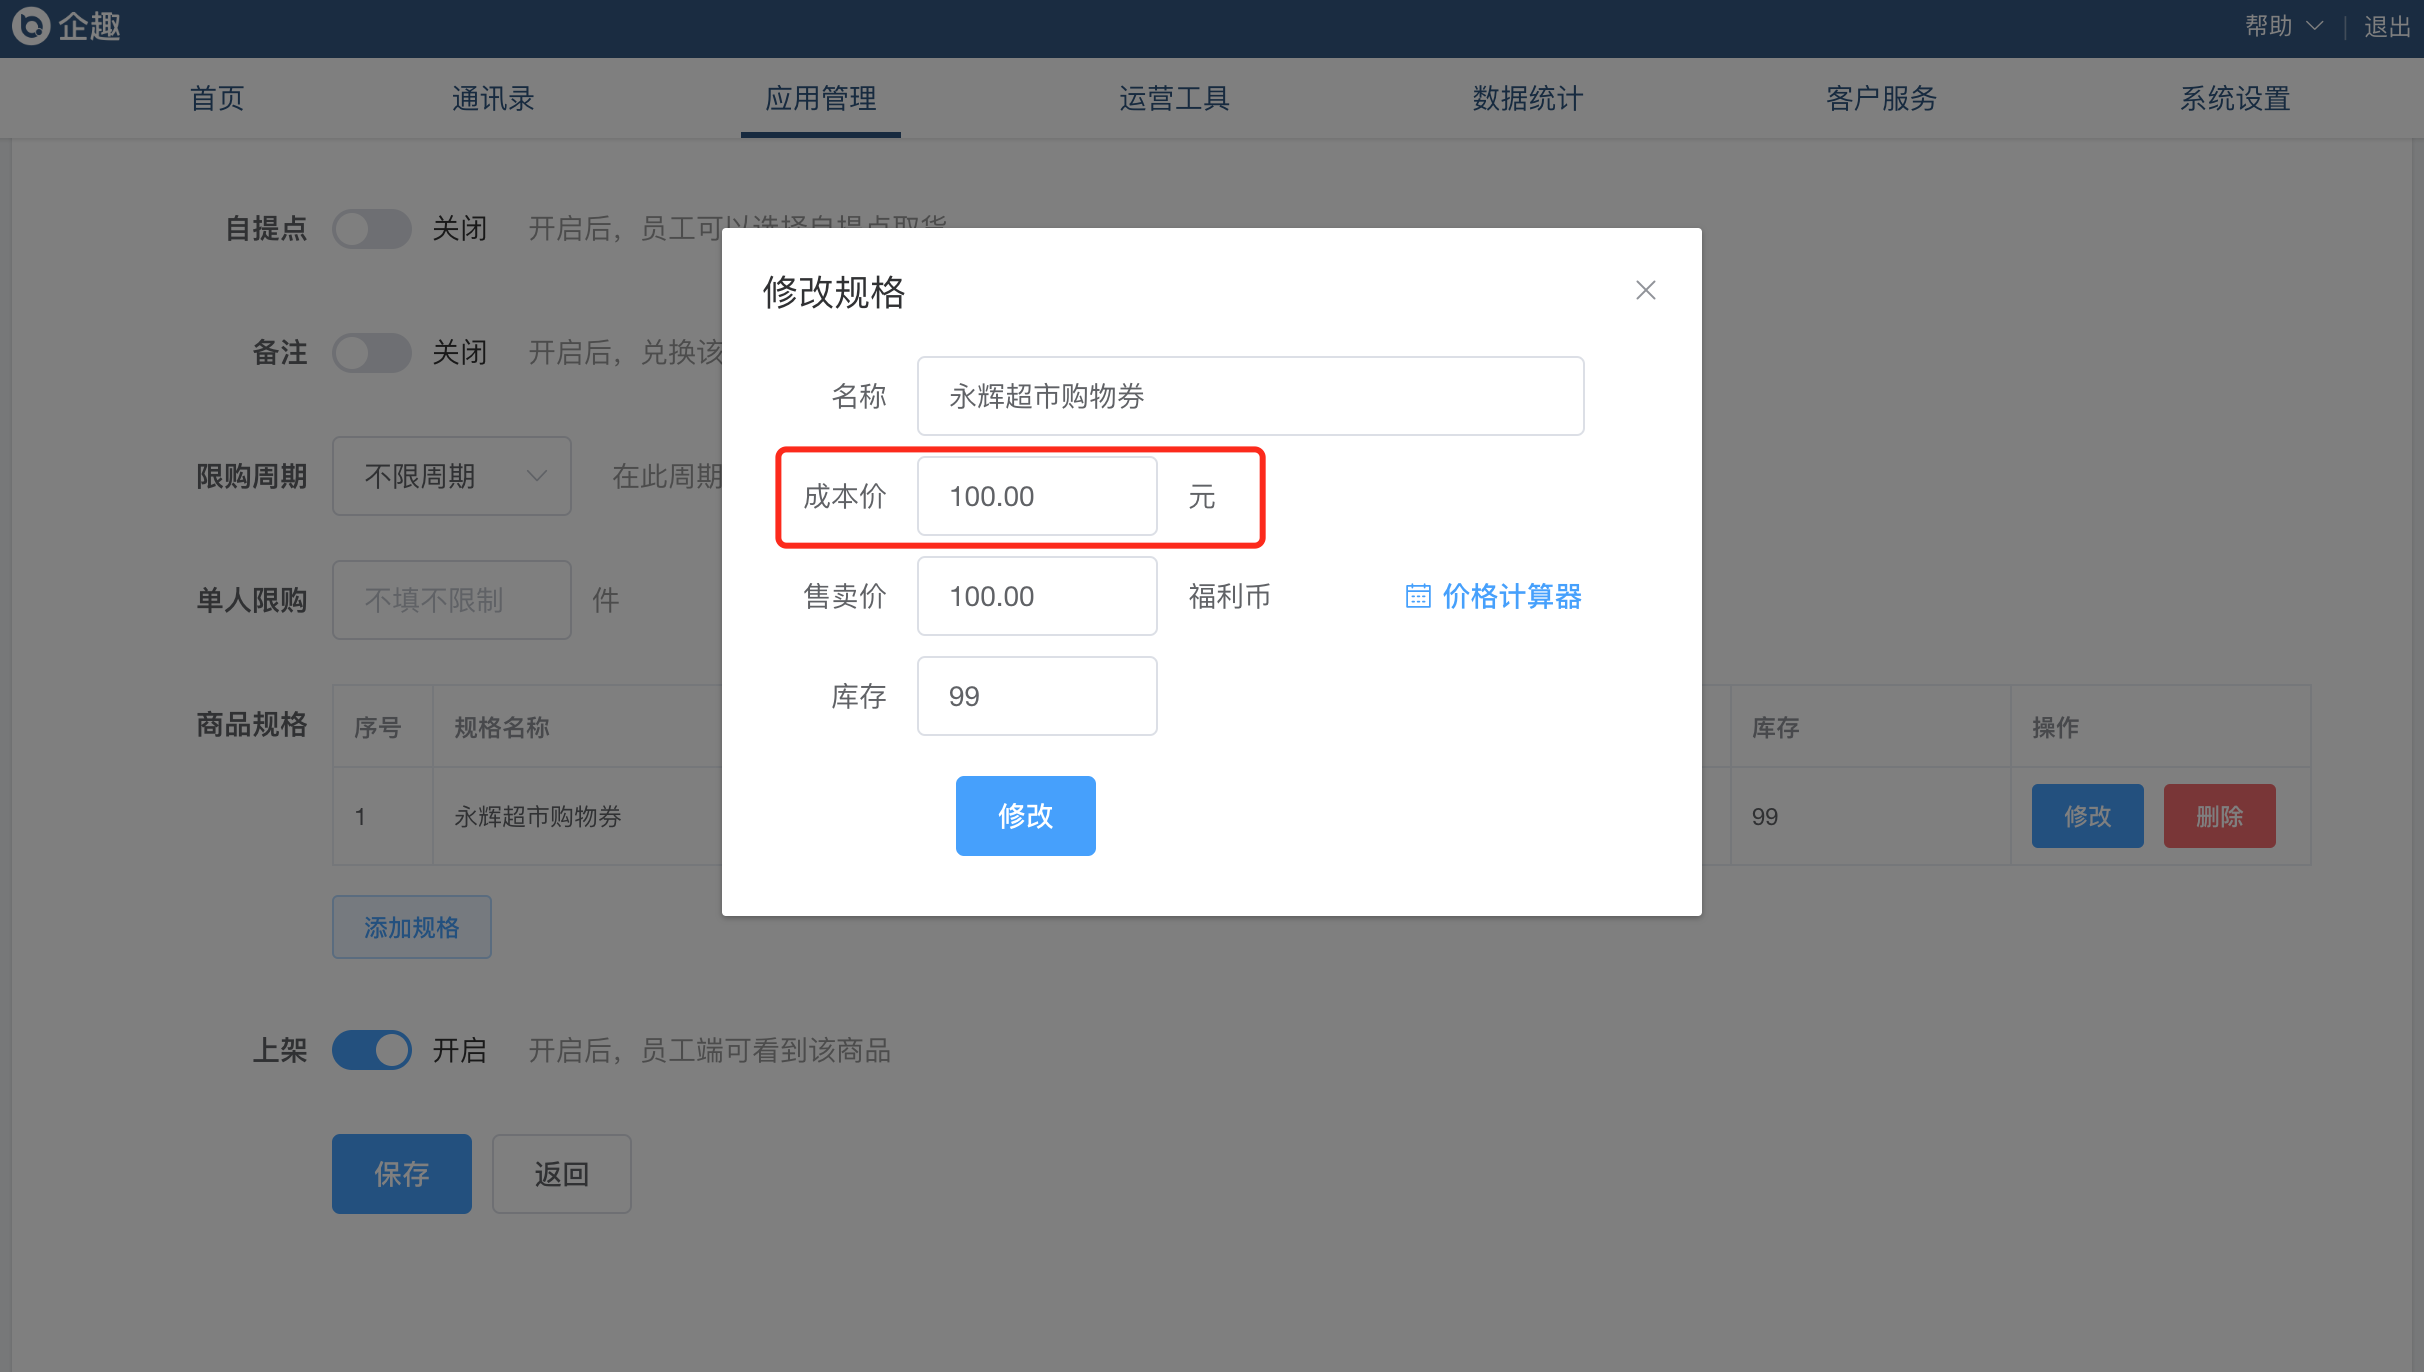Click the red 删除 button

2219,816
